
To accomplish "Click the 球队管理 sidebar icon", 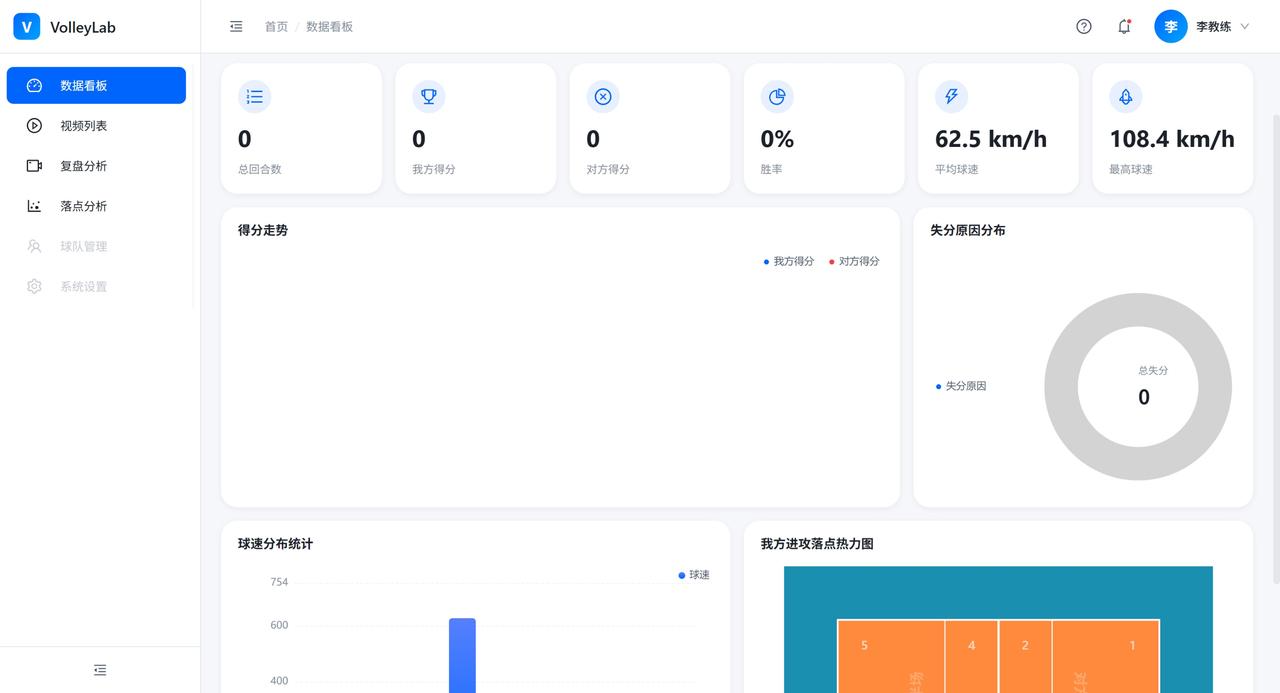I will pyautogui.click(x=34, y=246).
